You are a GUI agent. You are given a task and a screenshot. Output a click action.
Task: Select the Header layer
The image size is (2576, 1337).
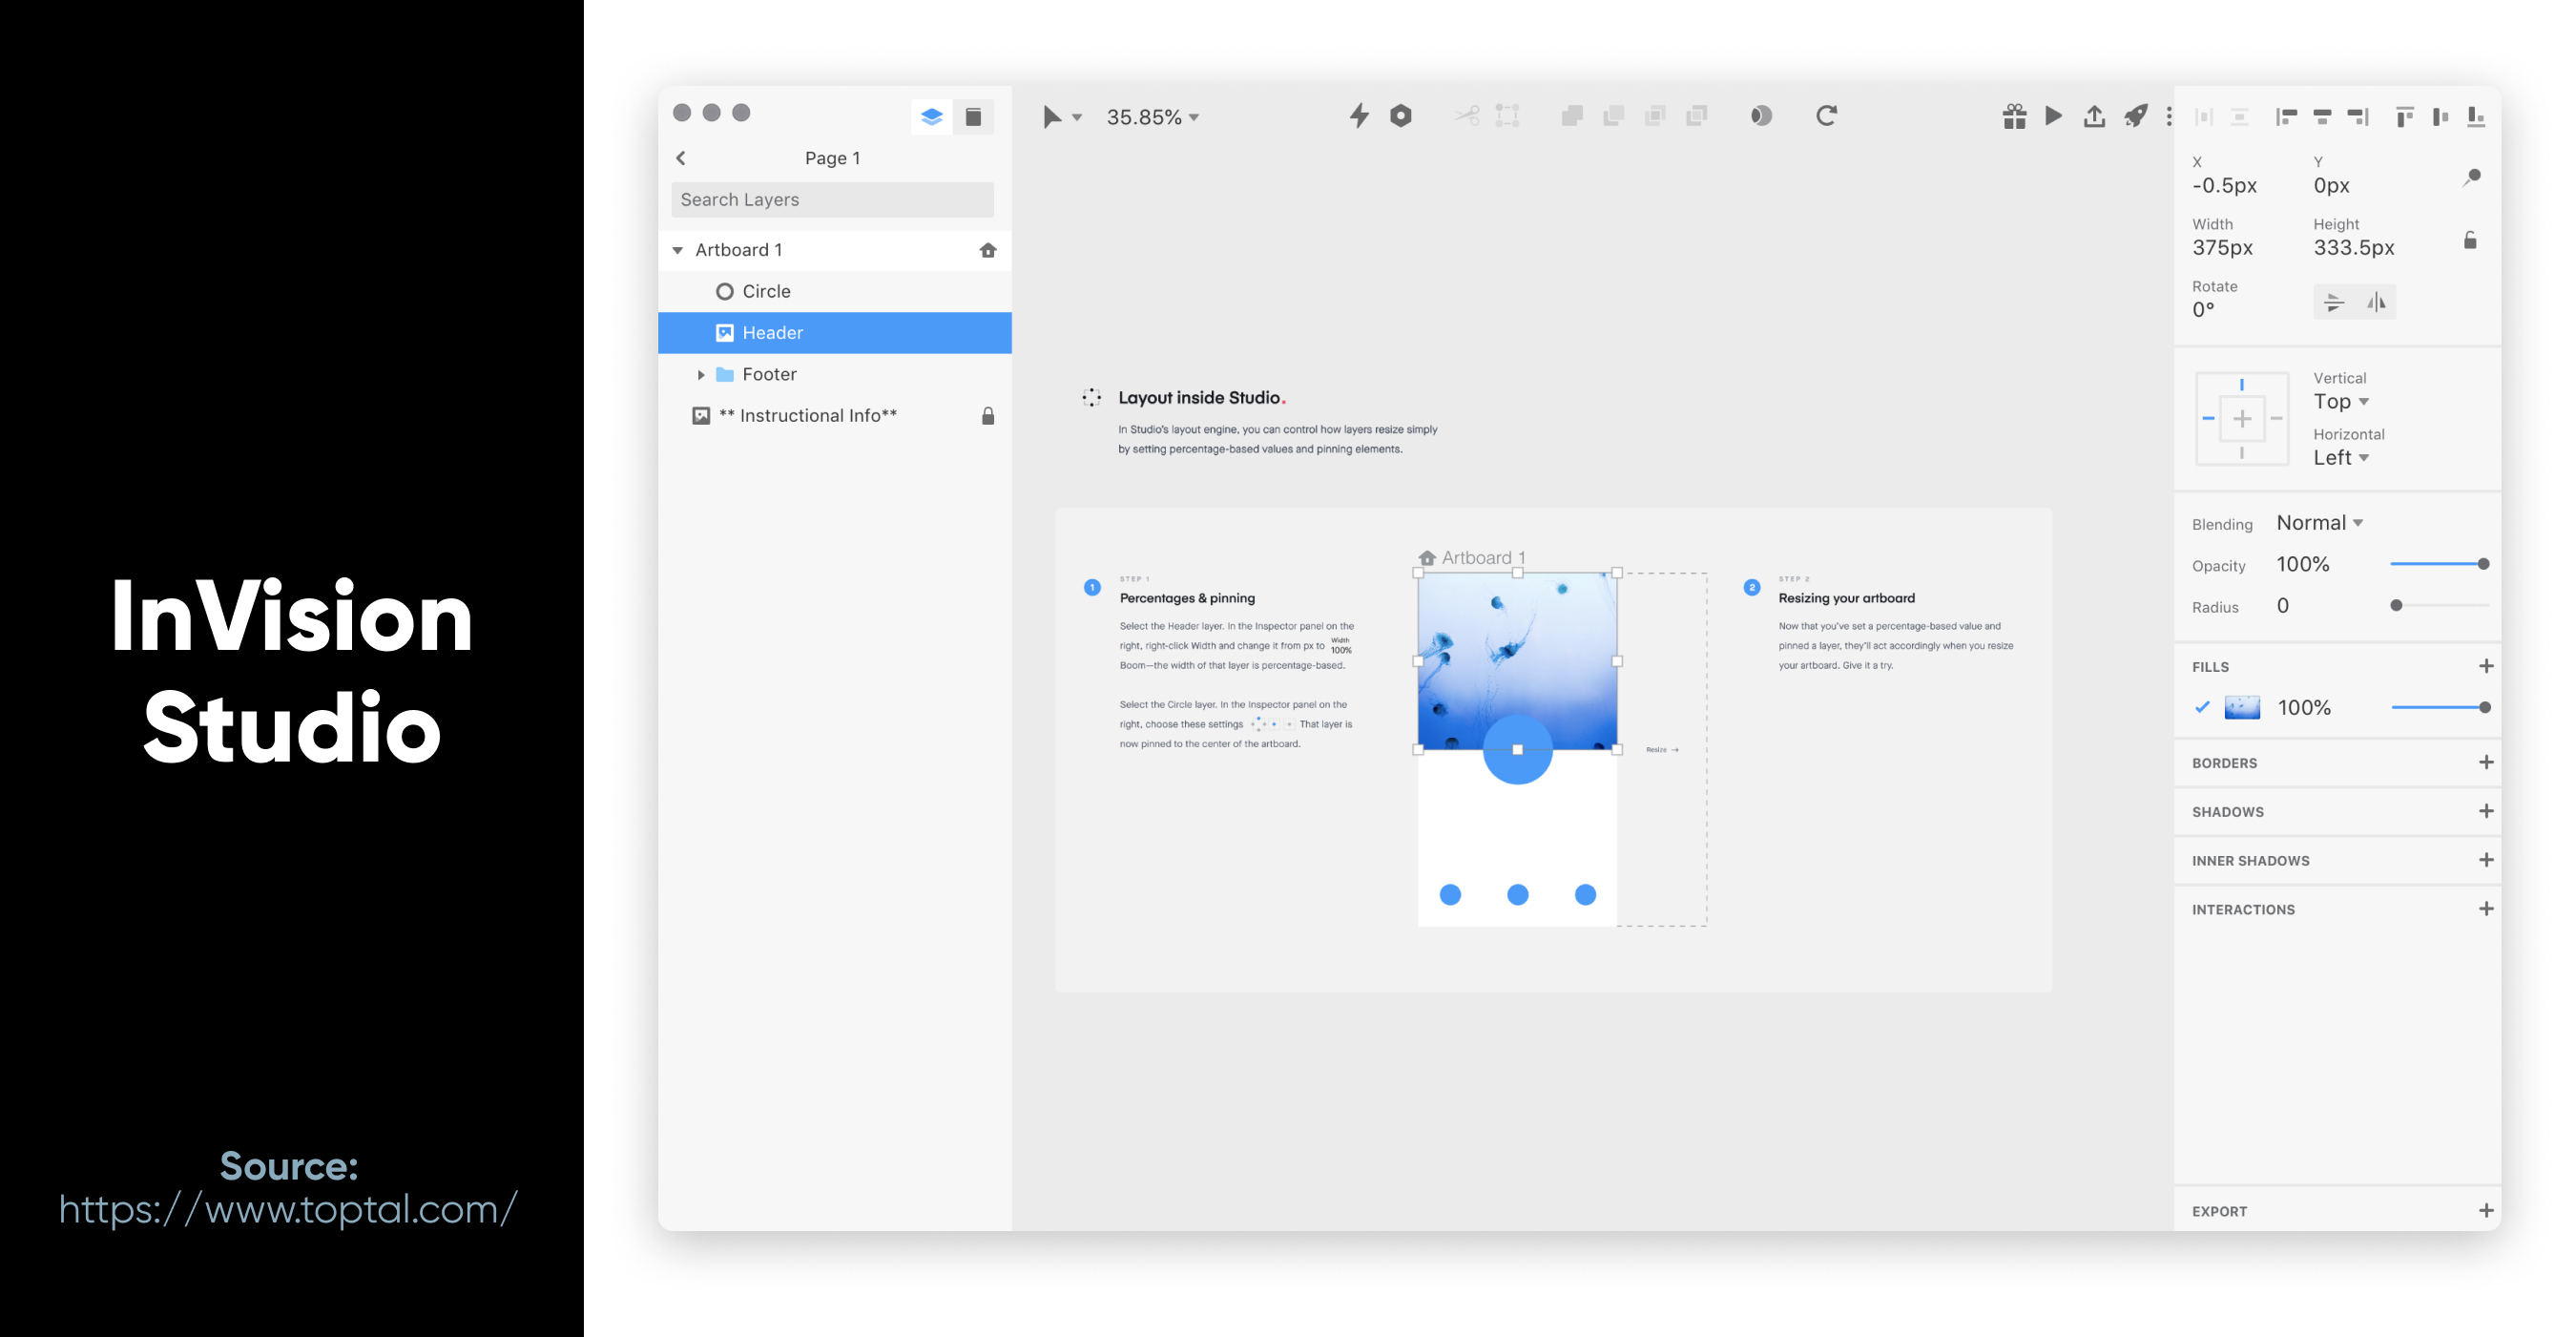pos(835,332)
